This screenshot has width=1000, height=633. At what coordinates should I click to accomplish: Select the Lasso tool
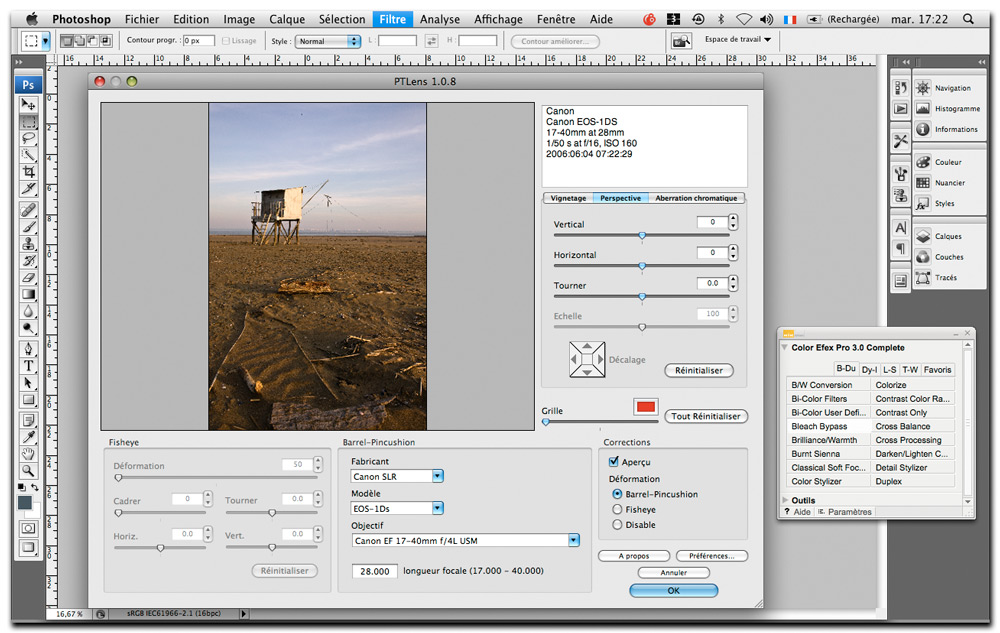[29, 138]
